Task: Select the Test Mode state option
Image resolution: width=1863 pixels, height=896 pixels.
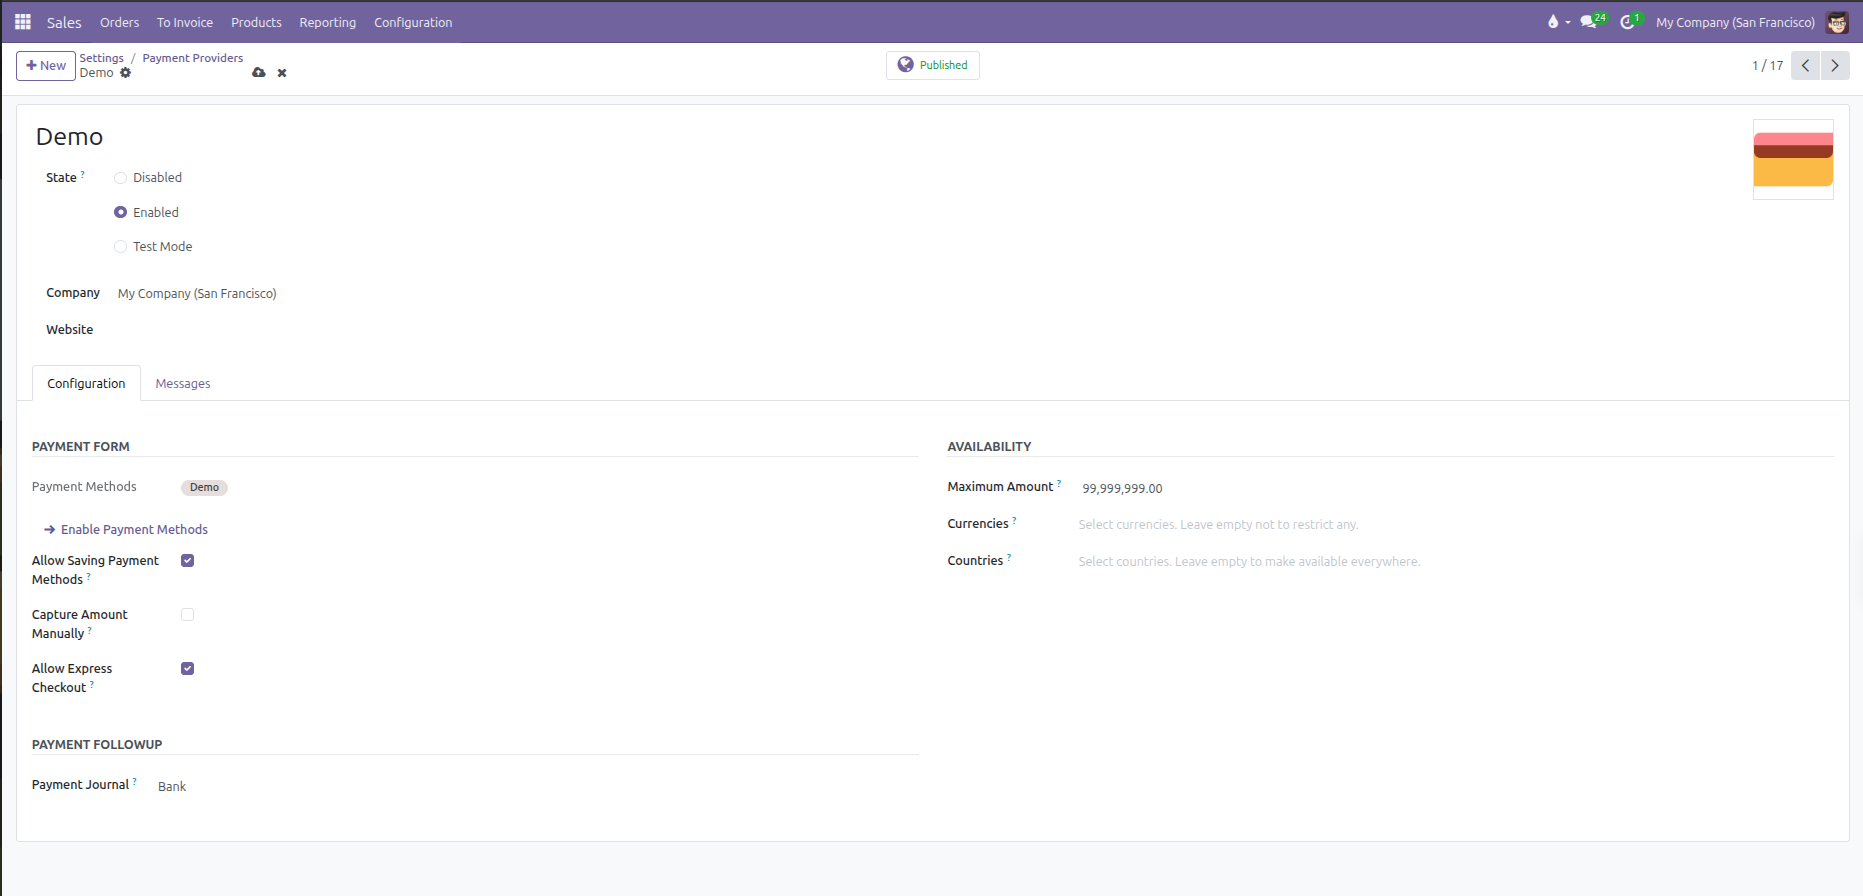Action: point(120,247)
